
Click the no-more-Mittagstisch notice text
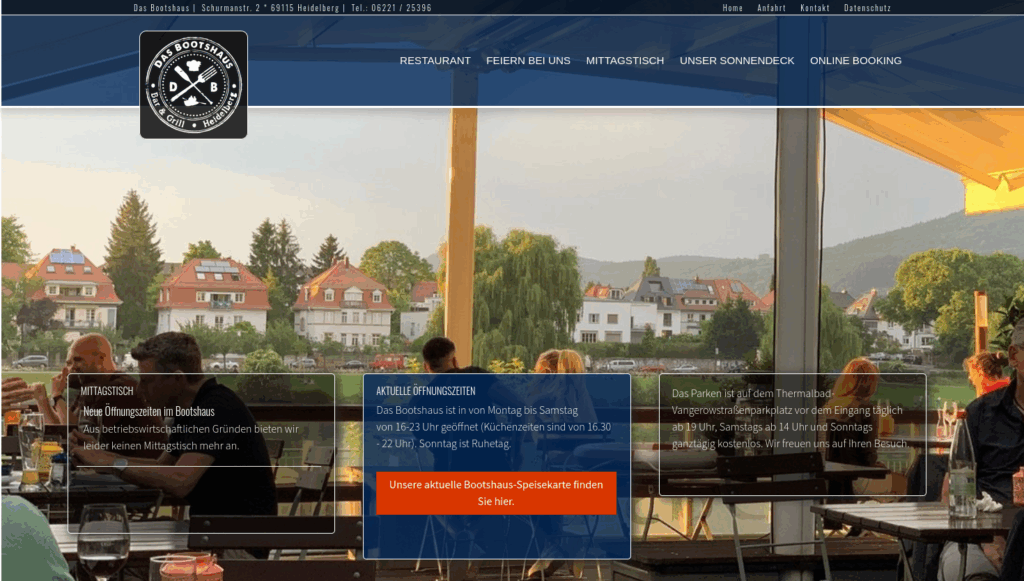pos(190,437)
